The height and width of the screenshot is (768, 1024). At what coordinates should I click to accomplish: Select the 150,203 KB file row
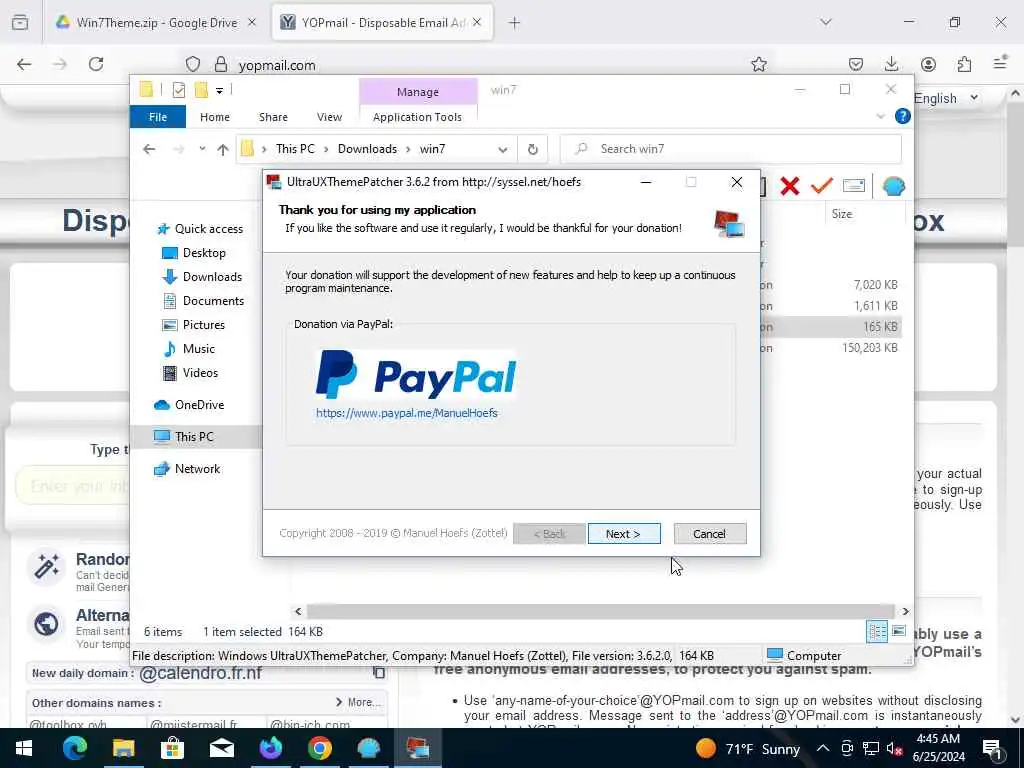(833, 348)
